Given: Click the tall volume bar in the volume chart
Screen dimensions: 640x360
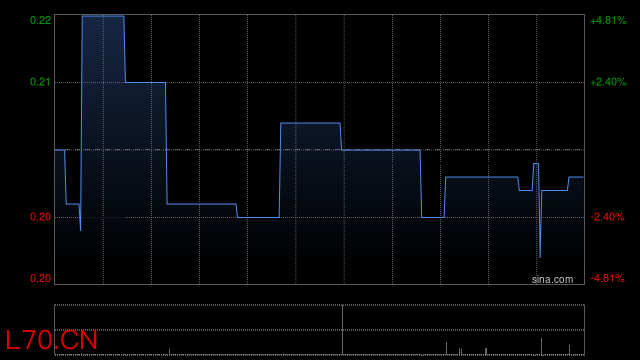Looking at the screenshot, I should (342, 330).
